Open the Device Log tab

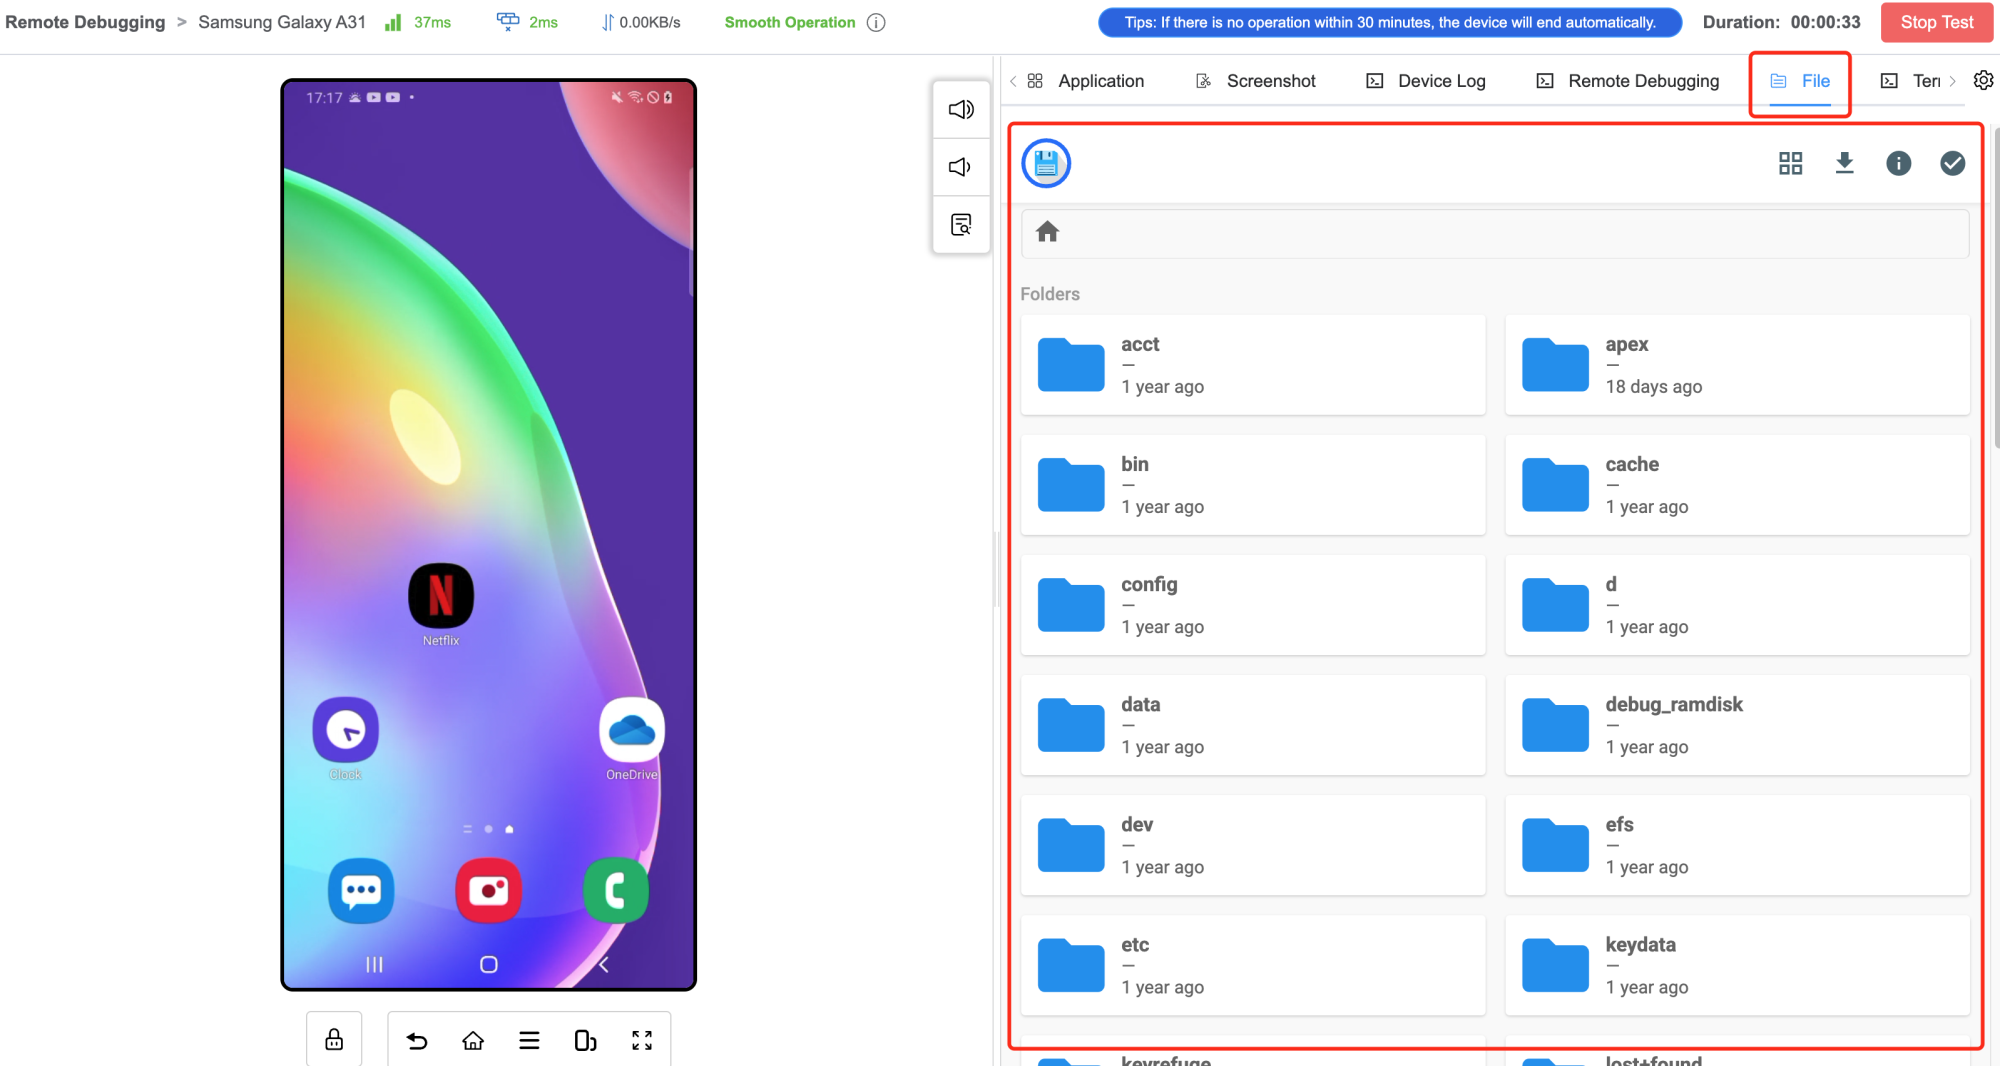pyautogui.click(x=1426, y=81)
